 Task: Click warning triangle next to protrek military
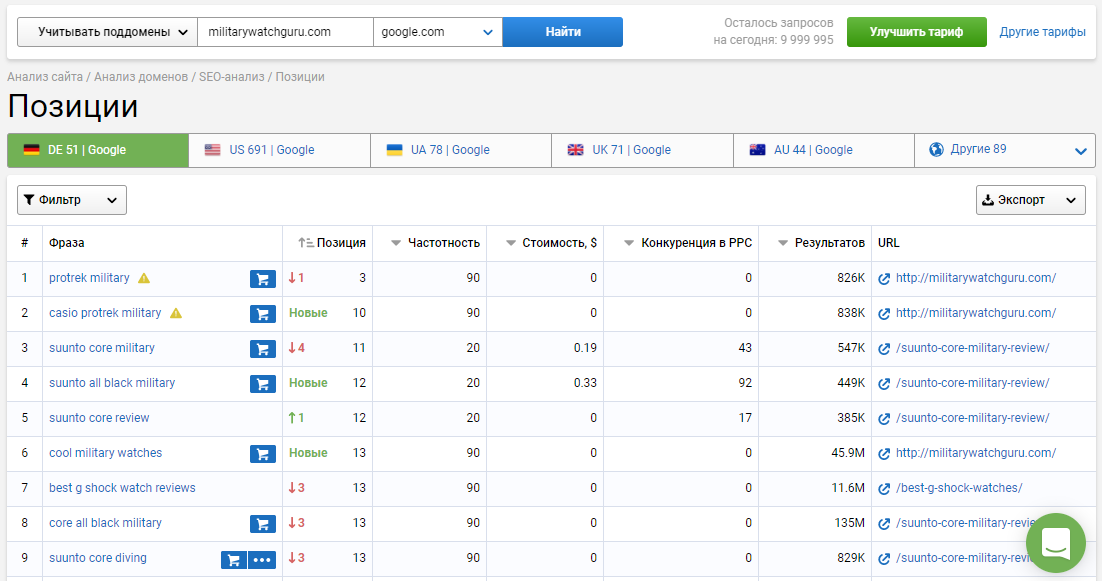pyautogui.click(x=144, y=278)
